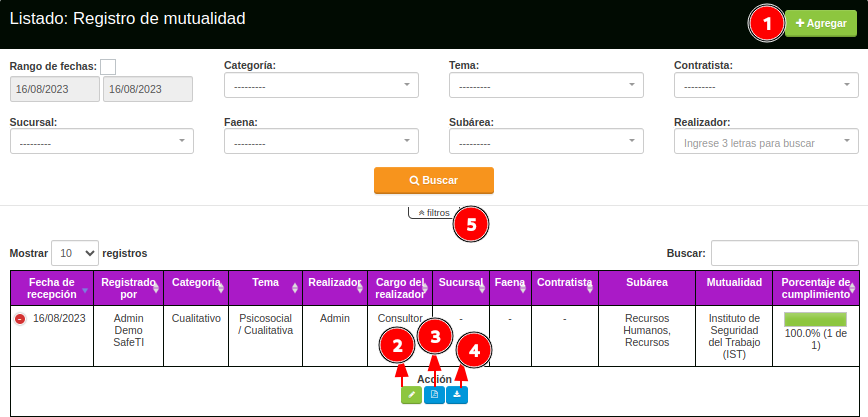Collapse the row with red minus icon
The height and width of the screenshot is (417, 868).
20,319
